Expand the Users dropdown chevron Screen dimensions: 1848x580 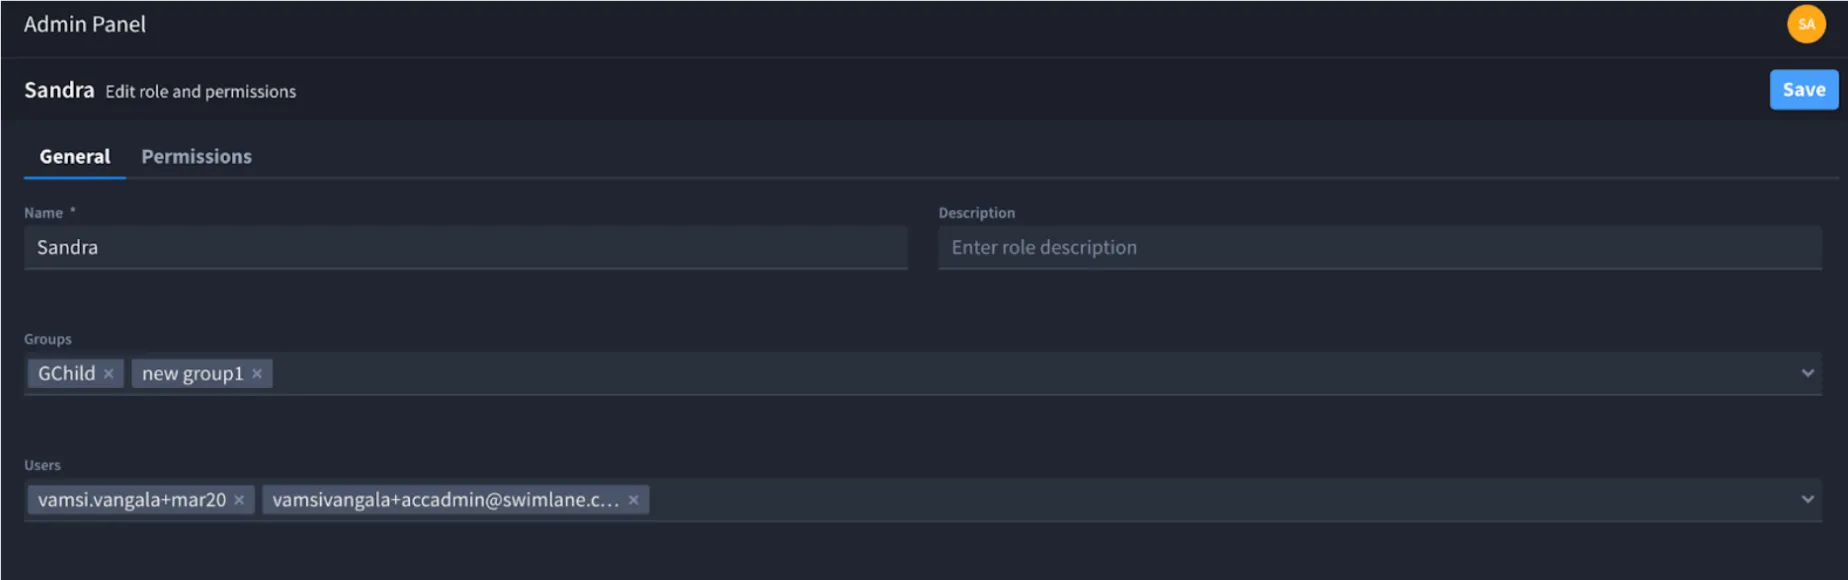[1807, 499]
